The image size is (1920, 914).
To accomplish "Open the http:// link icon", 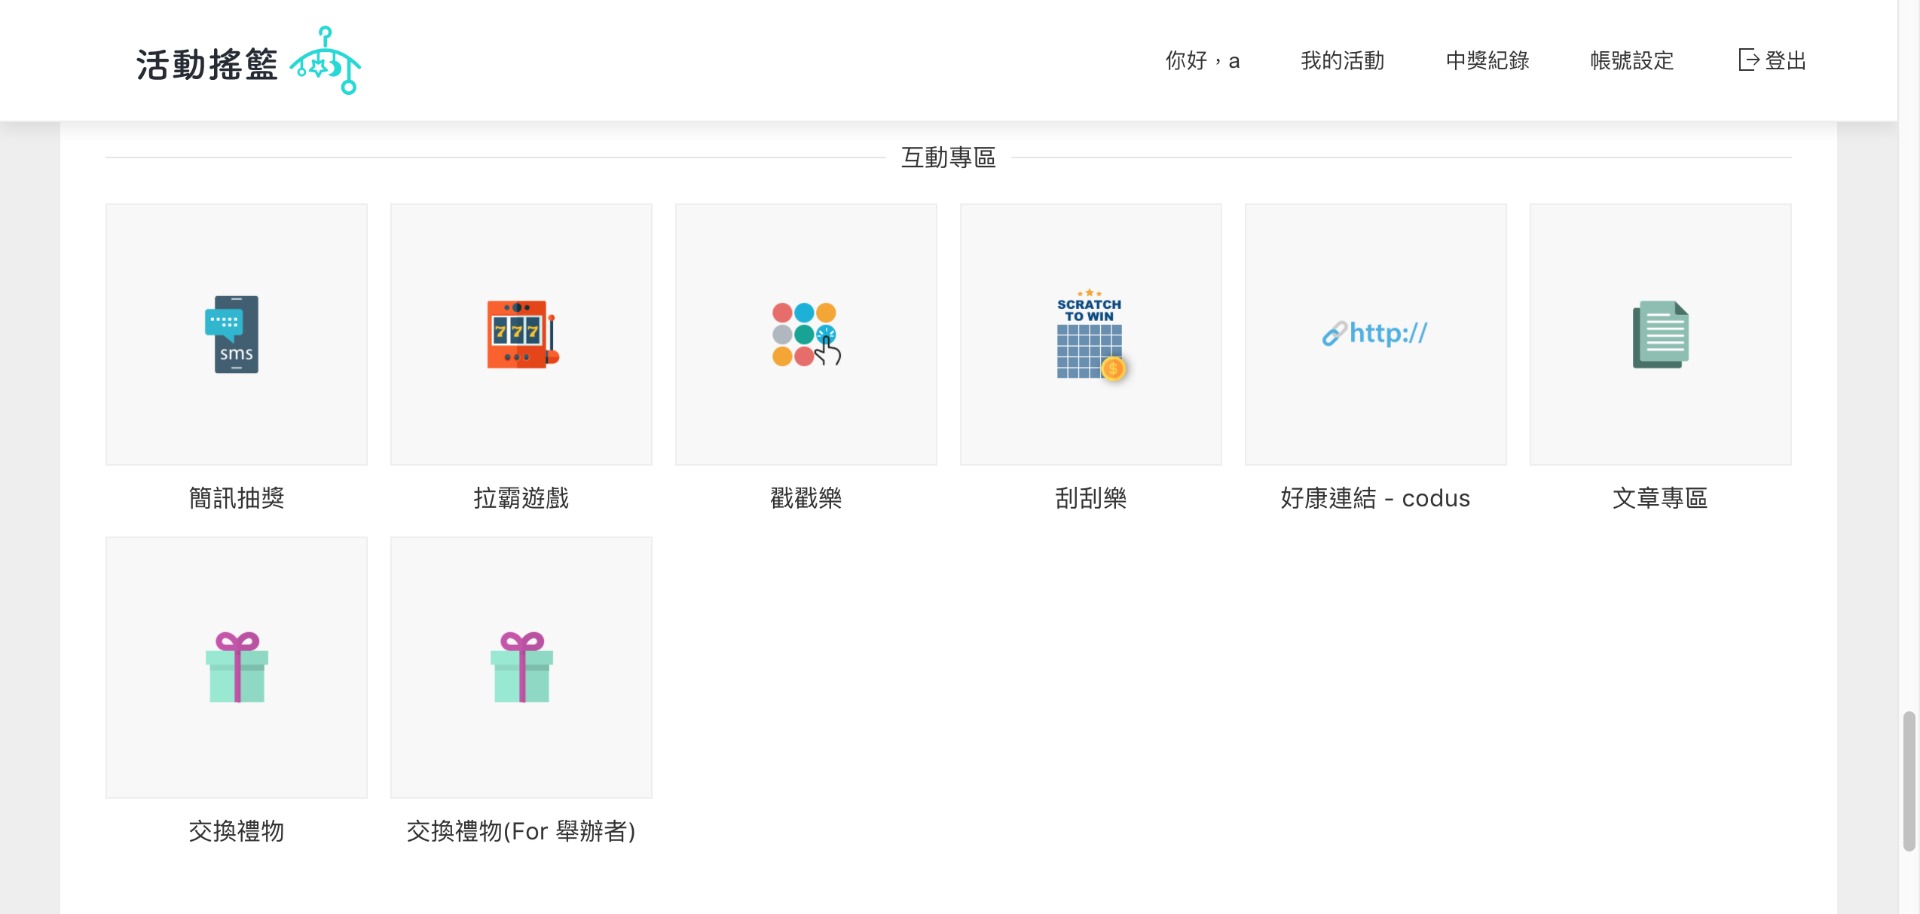I will click(1376, 334).
